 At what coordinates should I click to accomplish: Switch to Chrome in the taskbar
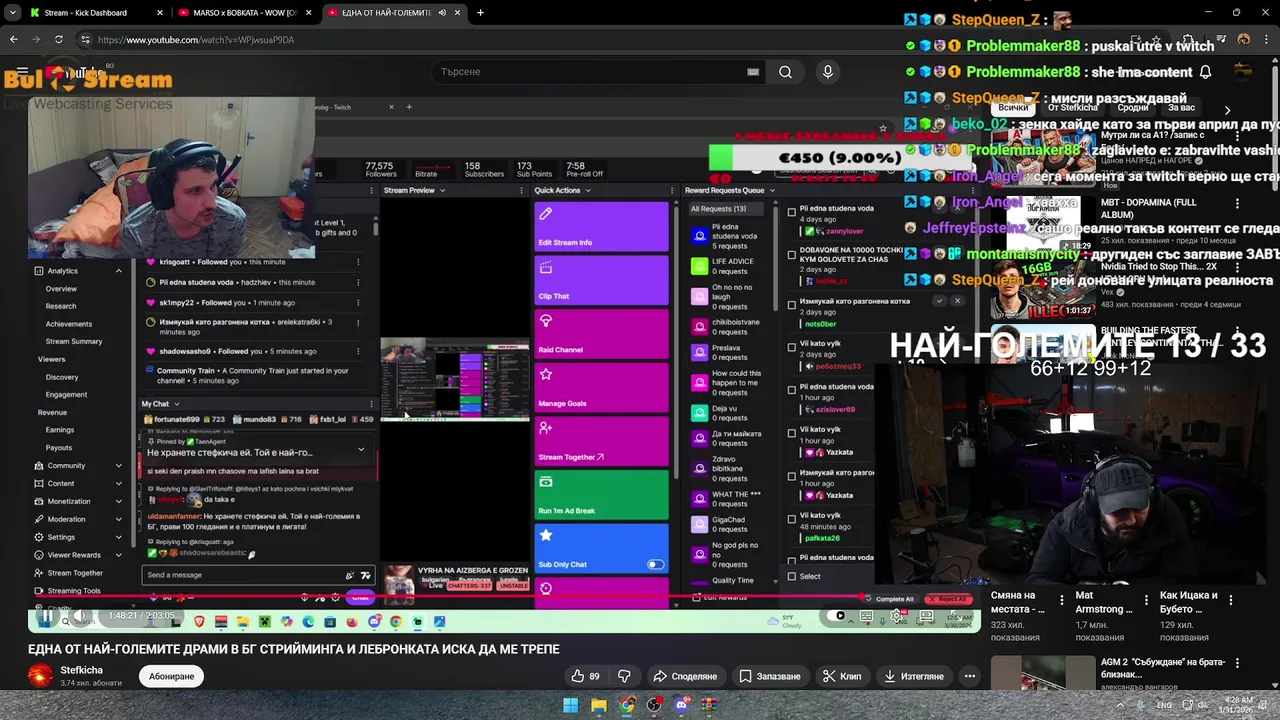[x=626, y=705]
